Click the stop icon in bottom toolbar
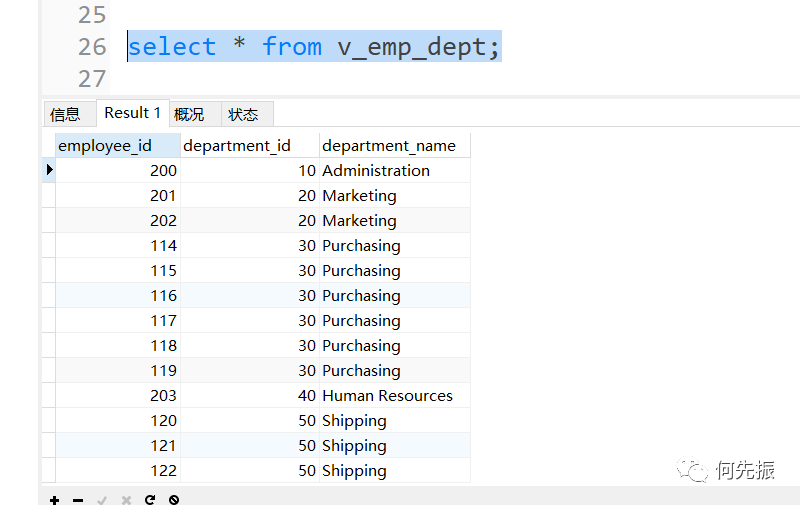The image size is (800, 505). point(174,499)
